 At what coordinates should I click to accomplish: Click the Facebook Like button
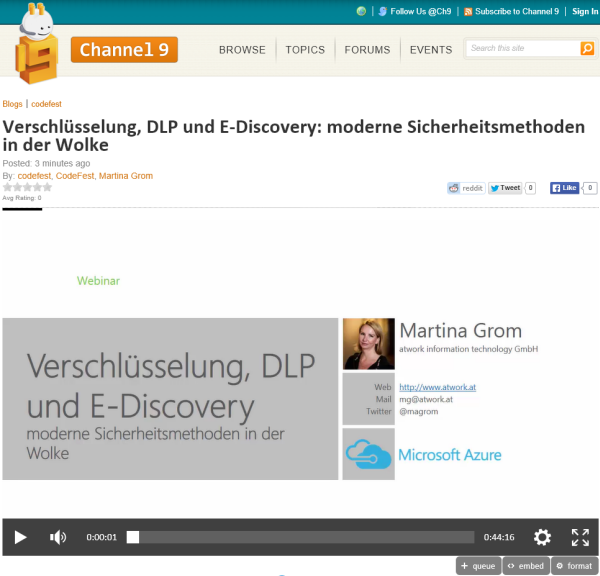564,188
